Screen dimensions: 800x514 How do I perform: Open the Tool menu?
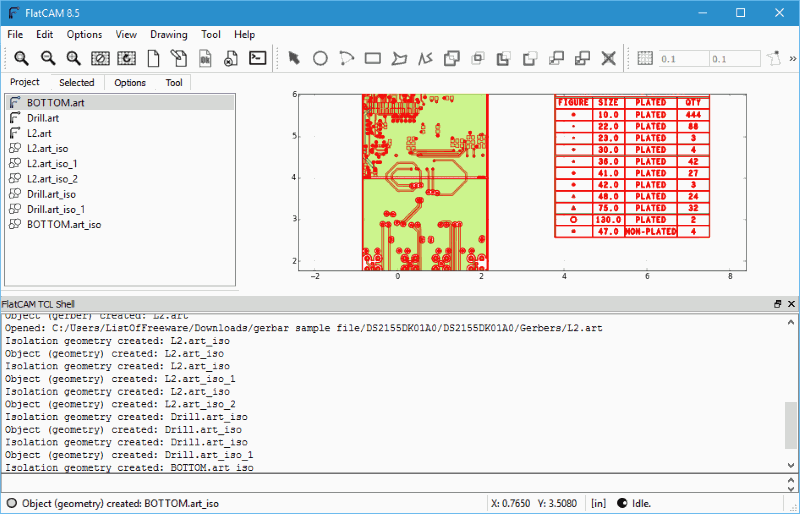pos(211,35)
